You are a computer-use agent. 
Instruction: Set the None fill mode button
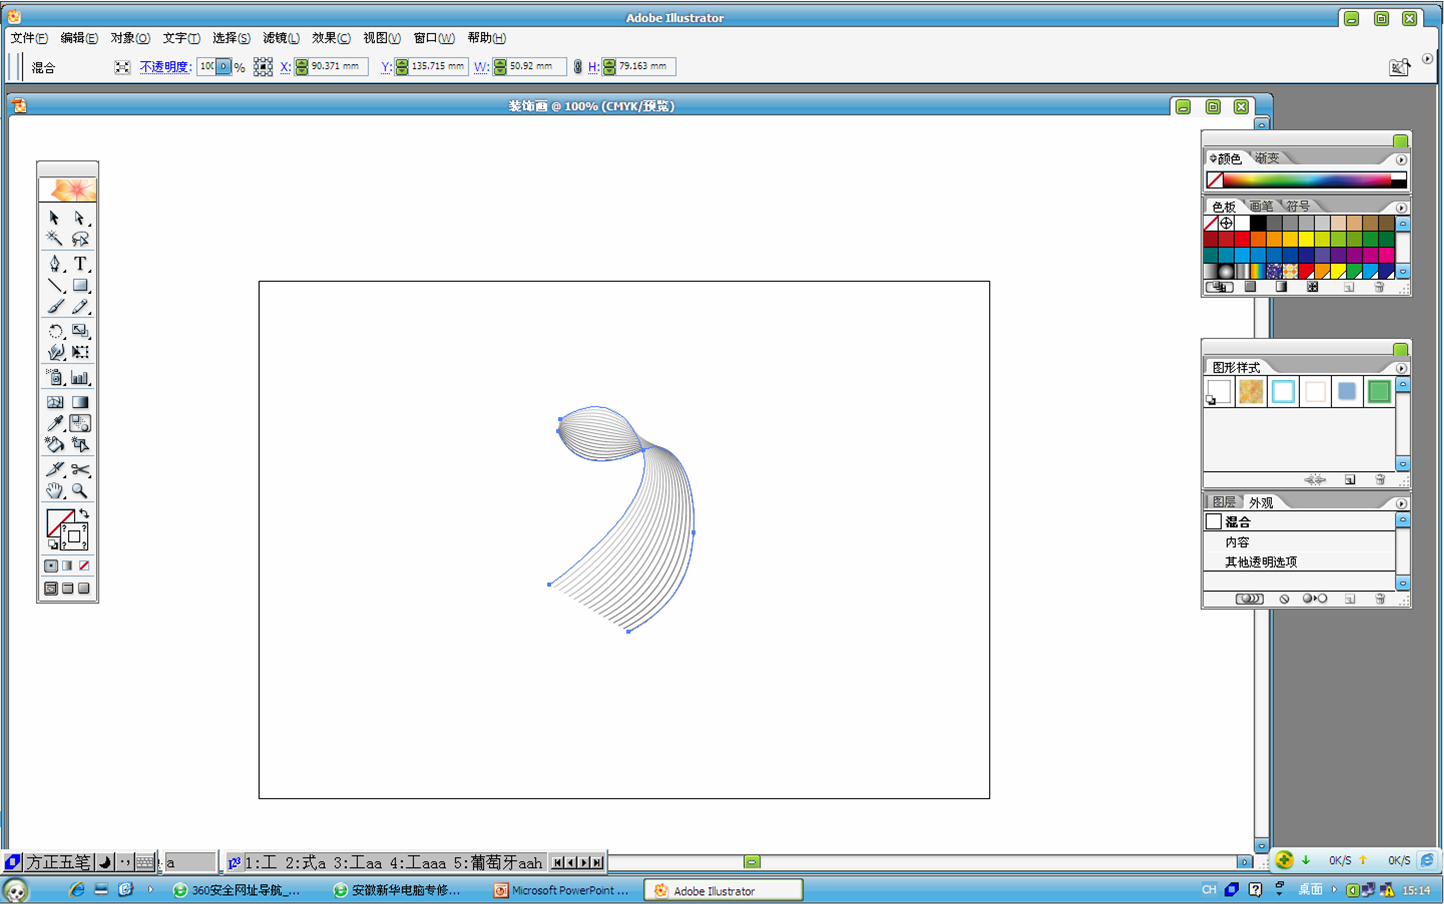pos(84,566)
